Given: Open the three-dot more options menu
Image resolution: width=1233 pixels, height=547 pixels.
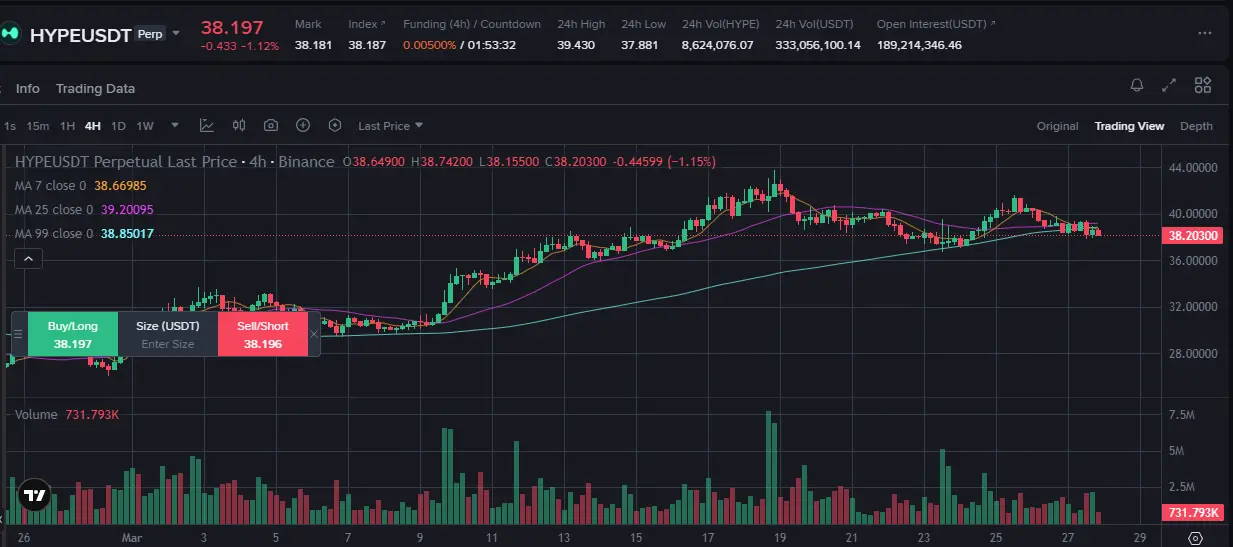Looking at the screenshot, I should (1205, 33).
